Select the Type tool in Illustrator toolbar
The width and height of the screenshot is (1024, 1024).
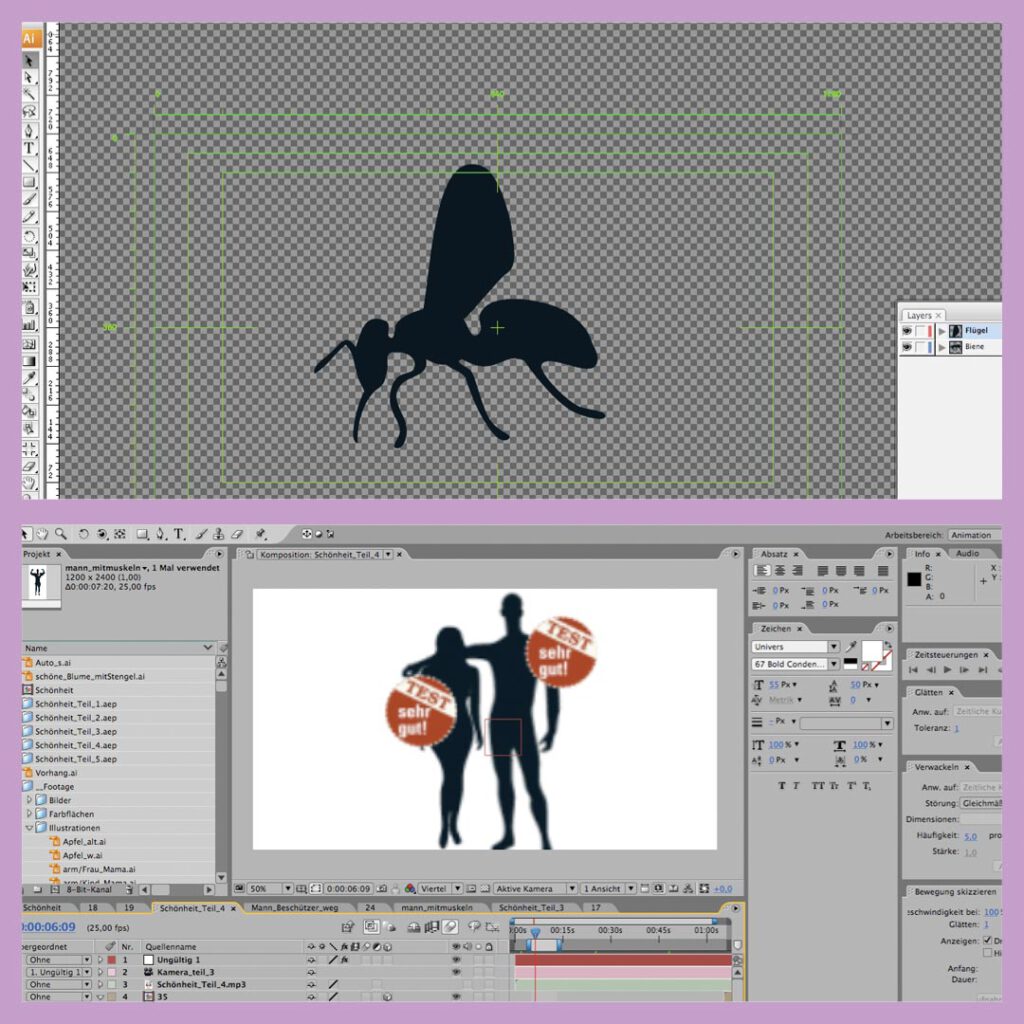30,147
